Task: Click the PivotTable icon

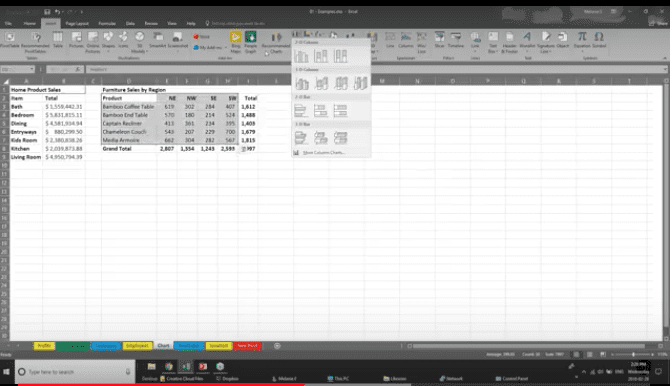Action: (x=9, y=40)
